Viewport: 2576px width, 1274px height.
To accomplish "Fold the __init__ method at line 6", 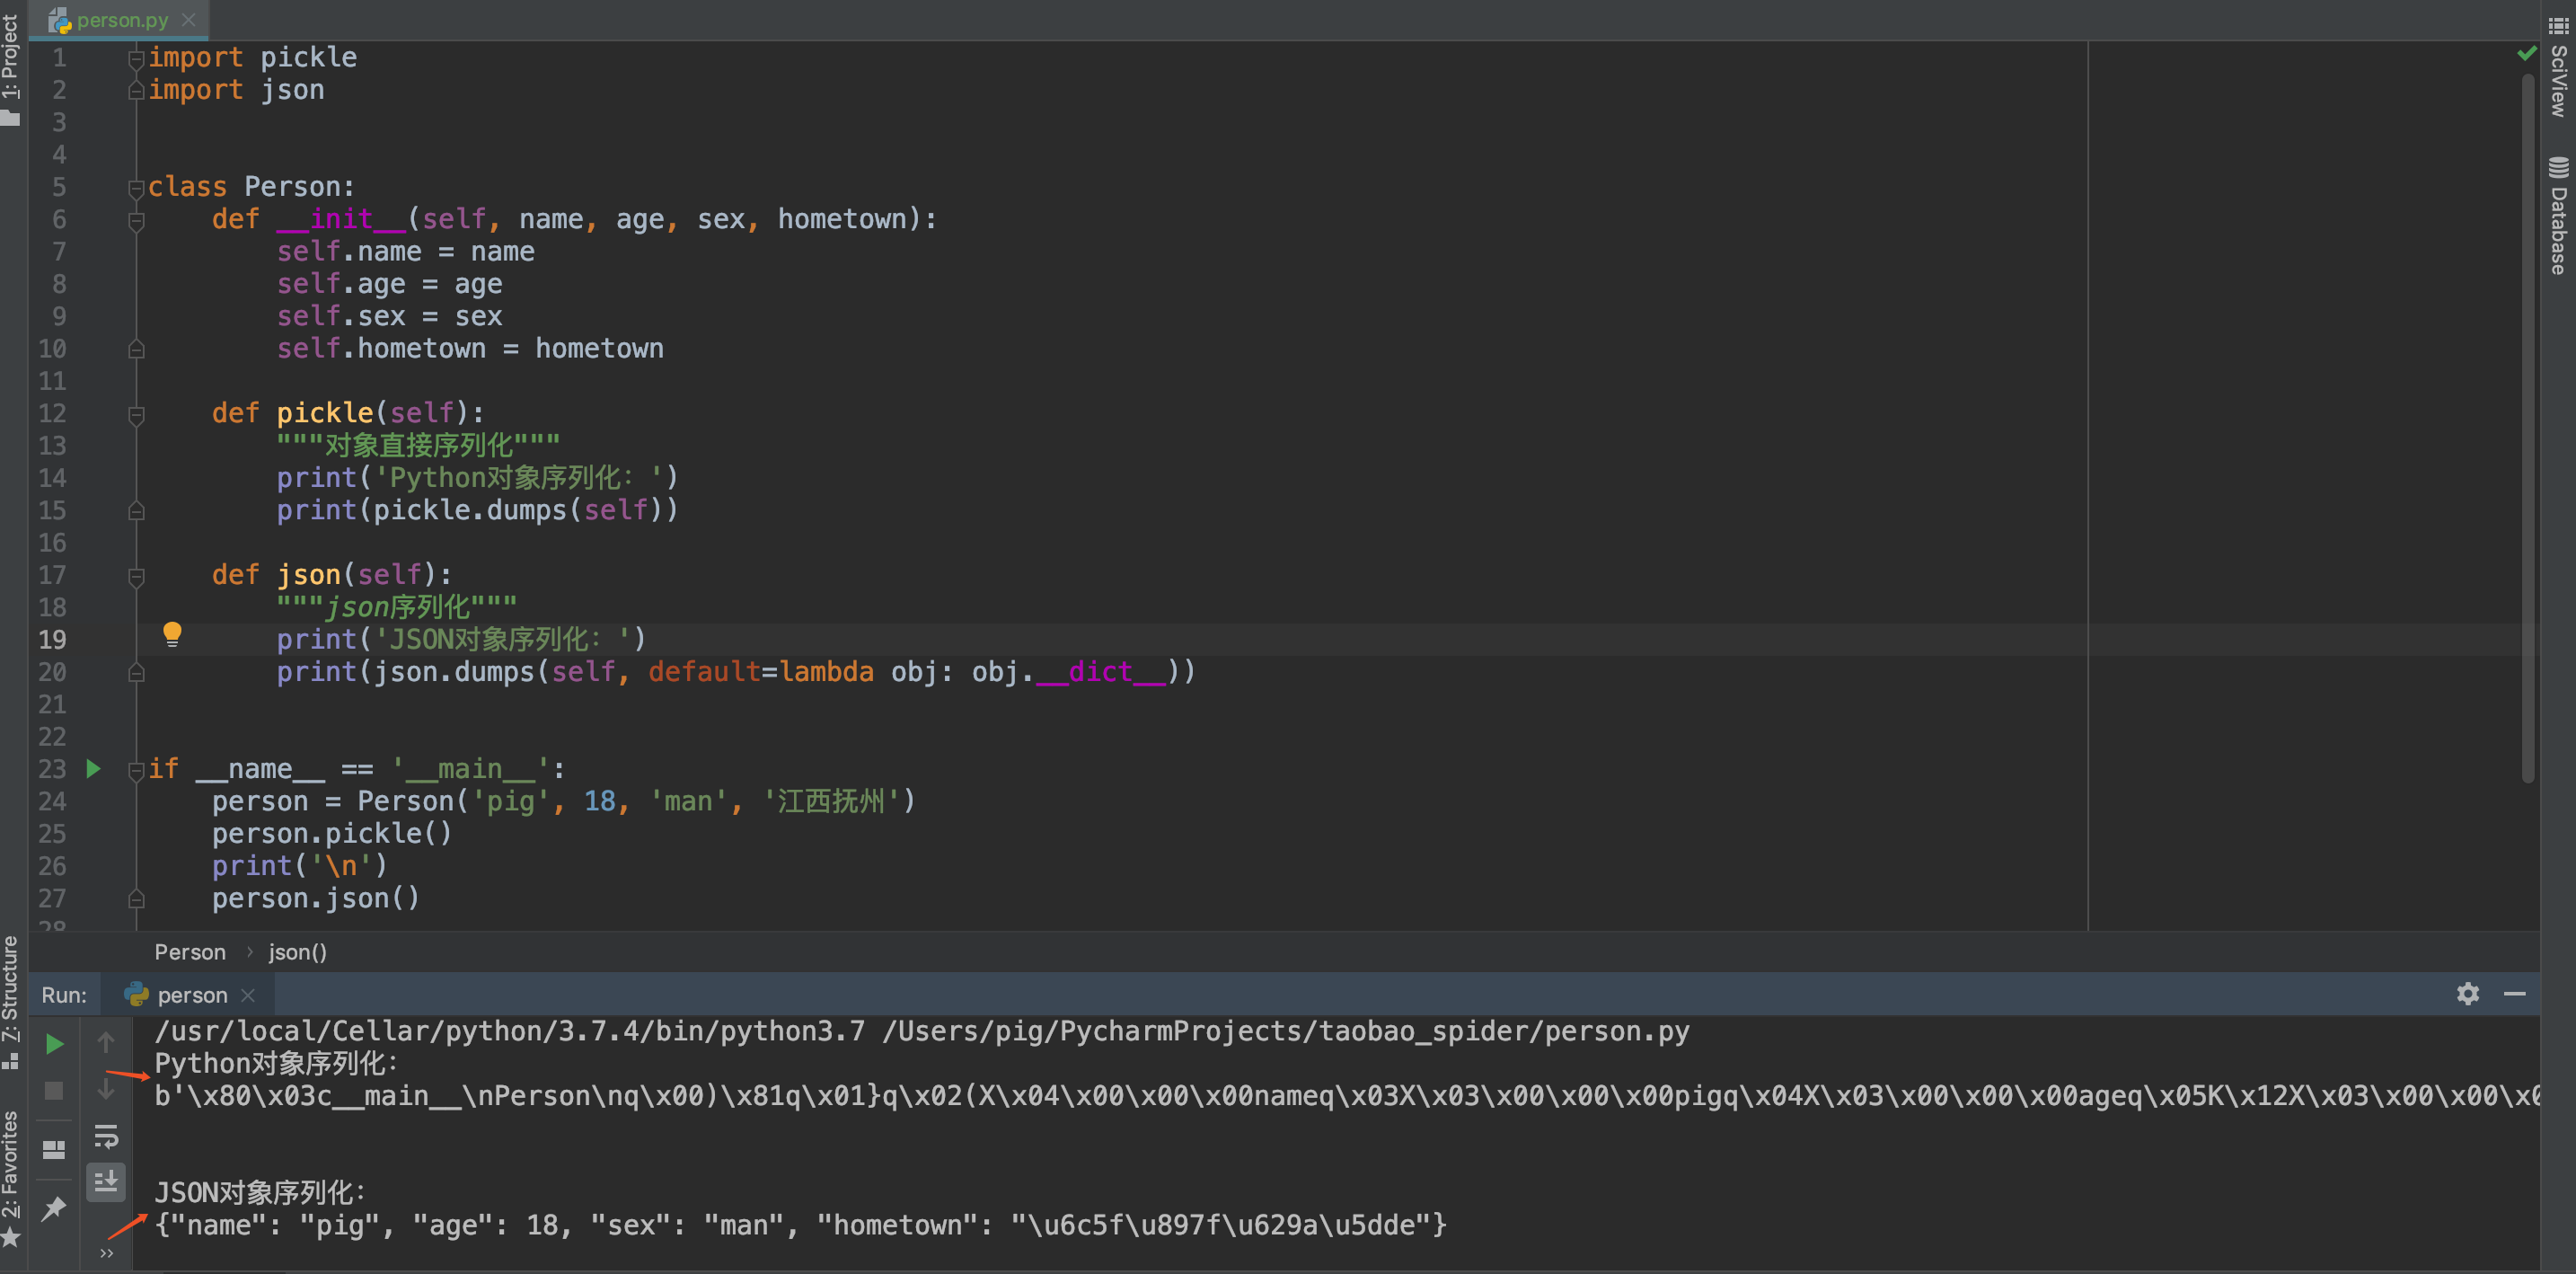I will [x=137, y=220].
